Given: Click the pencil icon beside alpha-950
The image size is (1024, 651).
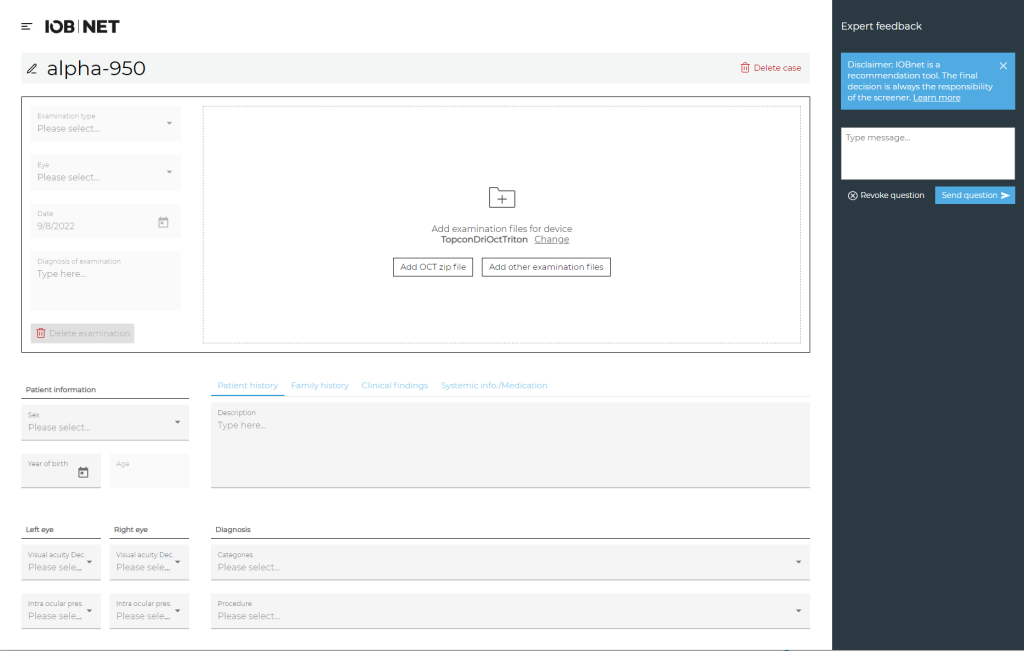Looking at the screenshot, I should (x=32, y=69).
